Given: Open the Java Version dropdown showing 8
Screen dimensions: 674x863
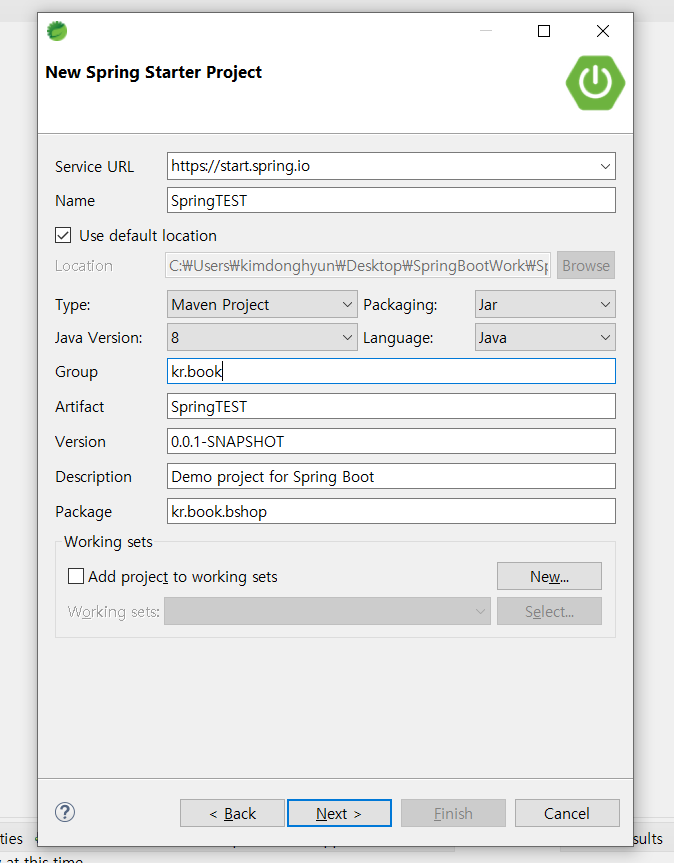Looking at the screenshot, I should point(262,337).
